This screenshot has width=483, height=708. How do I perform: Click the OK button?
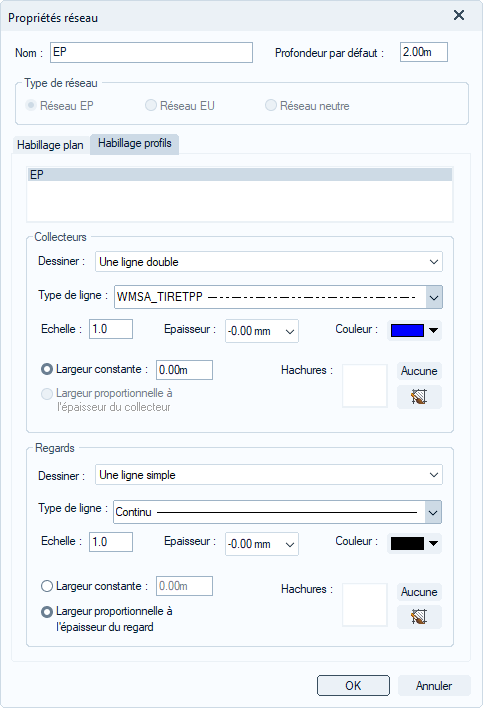click(x=353, y=685)
